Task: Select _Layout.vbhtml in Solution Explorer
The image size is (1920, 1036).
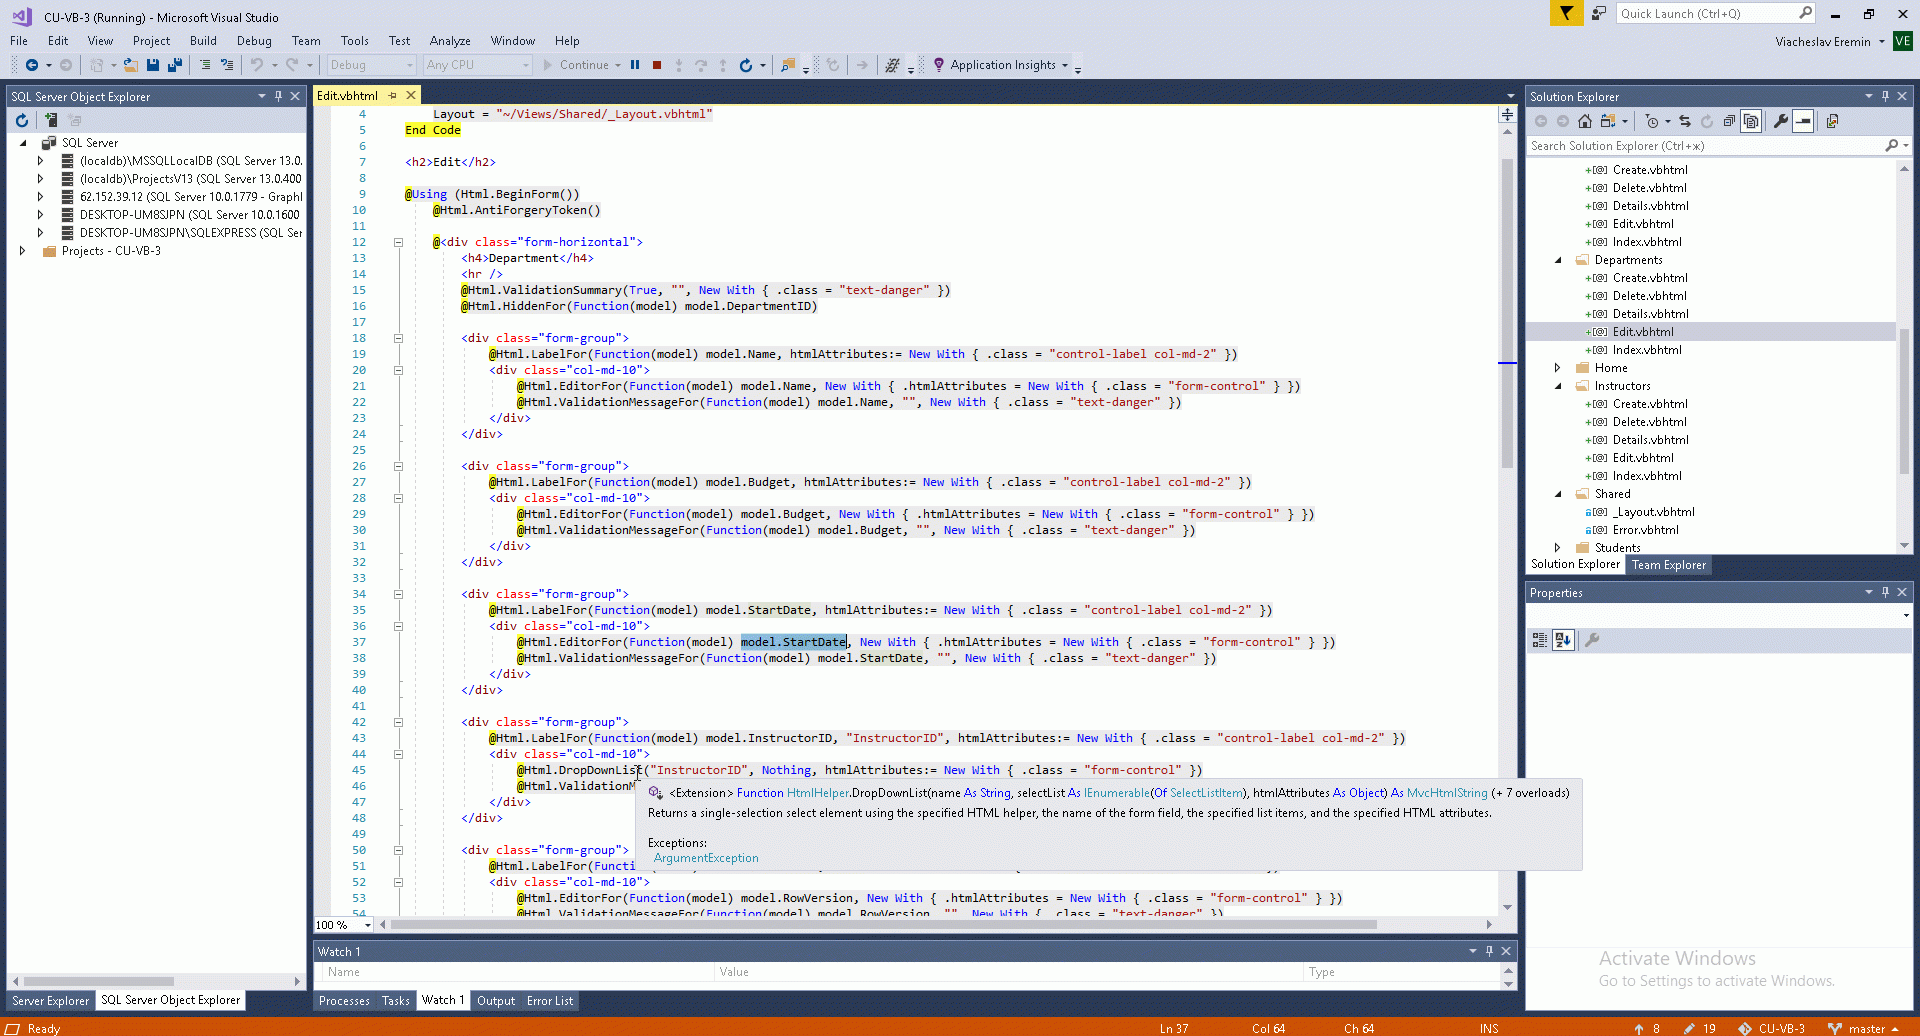Action: (1653, 512)
